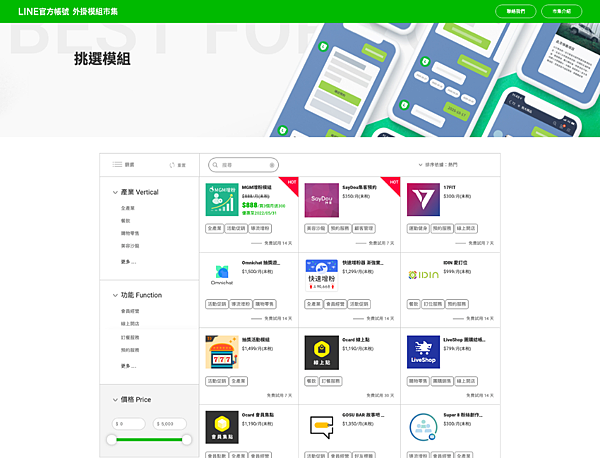Move the maximum price slider handle
Viewport: 600px width, 458px height.
187,440
